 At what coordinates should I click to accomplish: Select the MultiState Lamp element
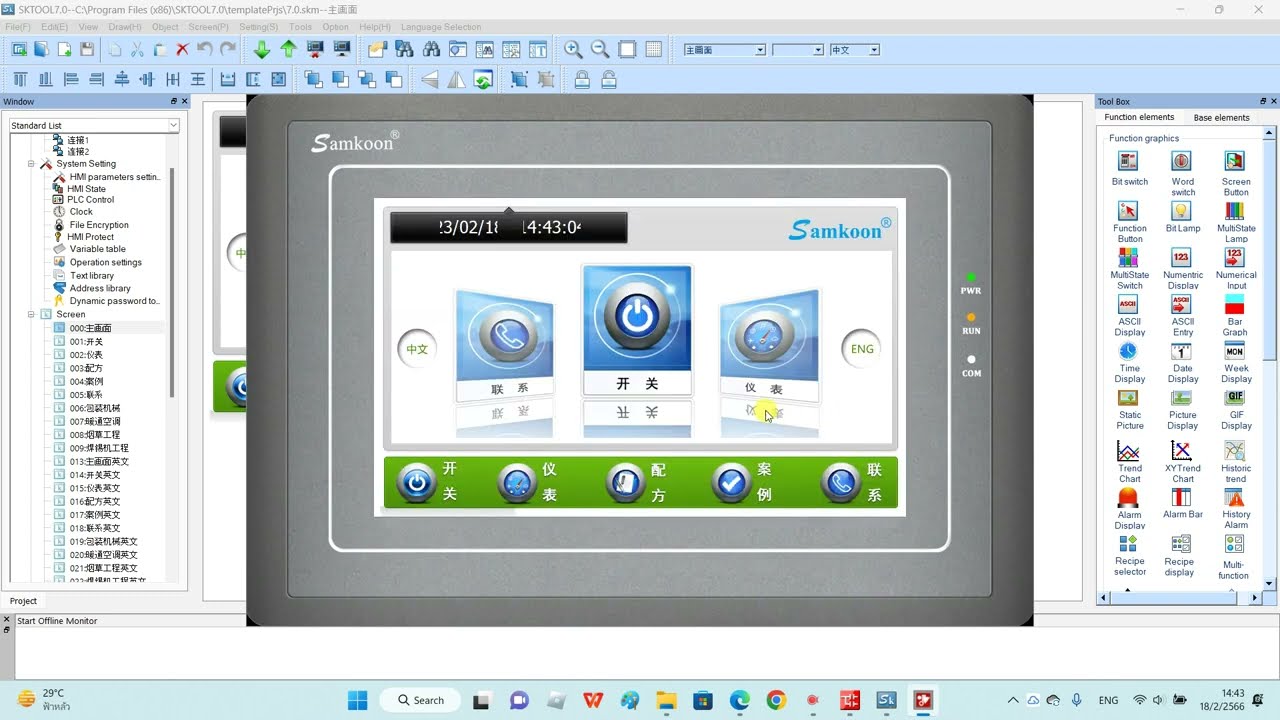click(1235, 221)
